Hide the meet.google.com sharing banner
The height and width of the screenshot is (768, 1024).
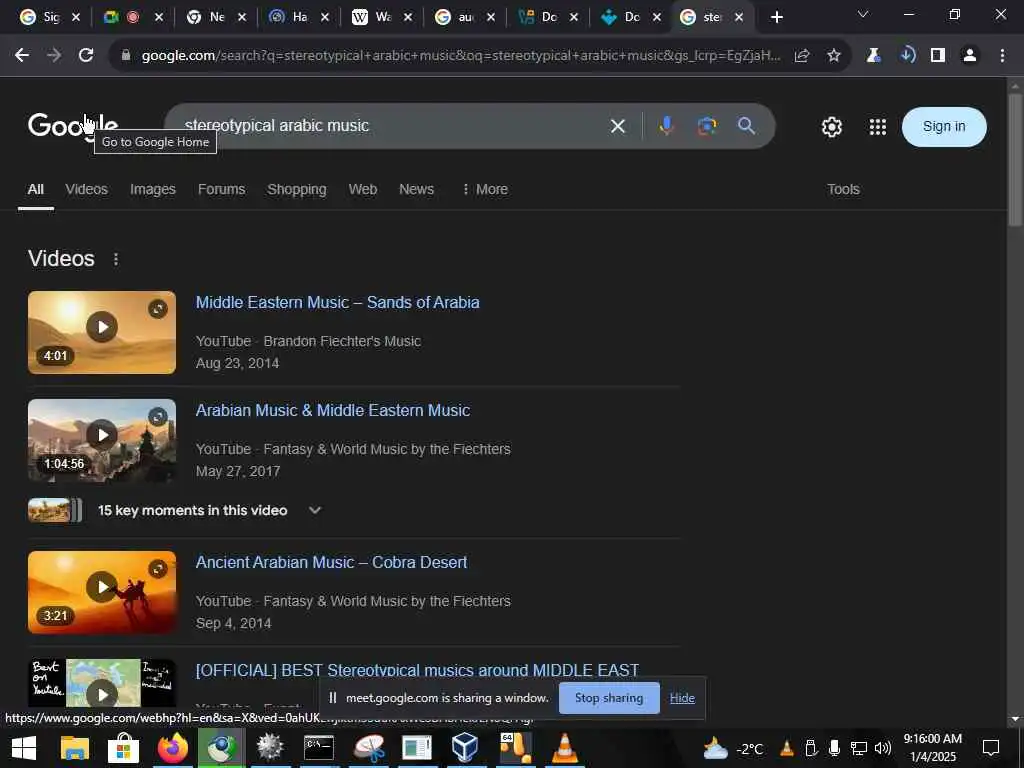pyautogui.click(x=682, y=698)
